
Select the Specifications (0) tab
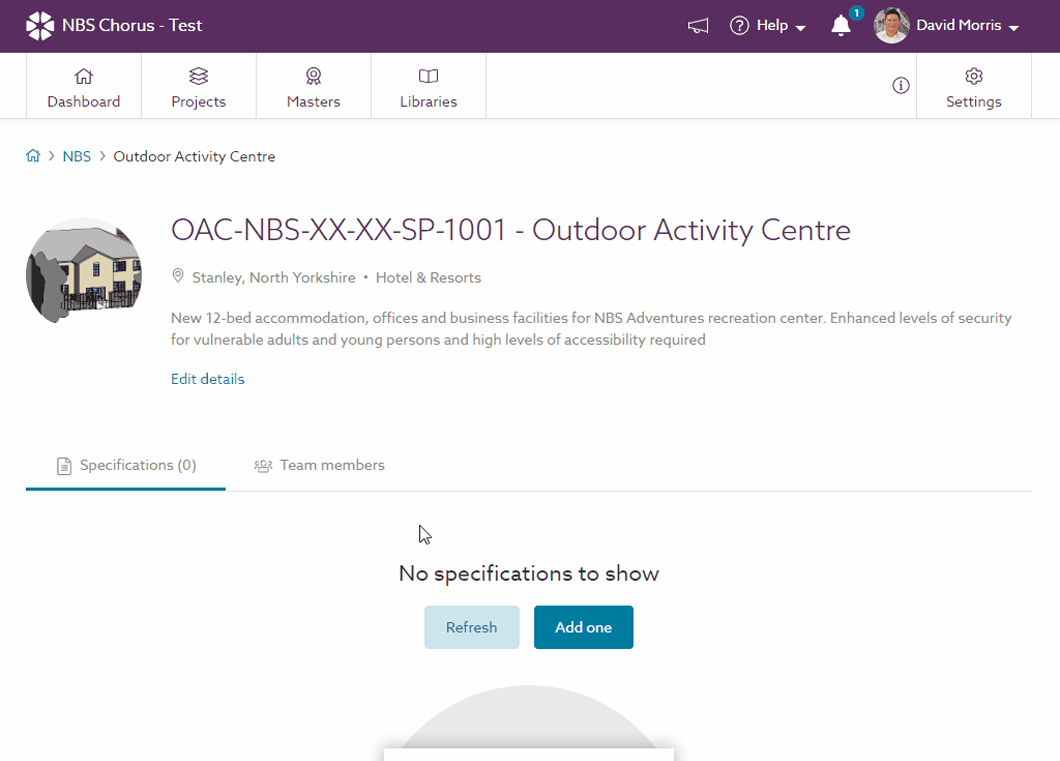(x=126, y=465)
